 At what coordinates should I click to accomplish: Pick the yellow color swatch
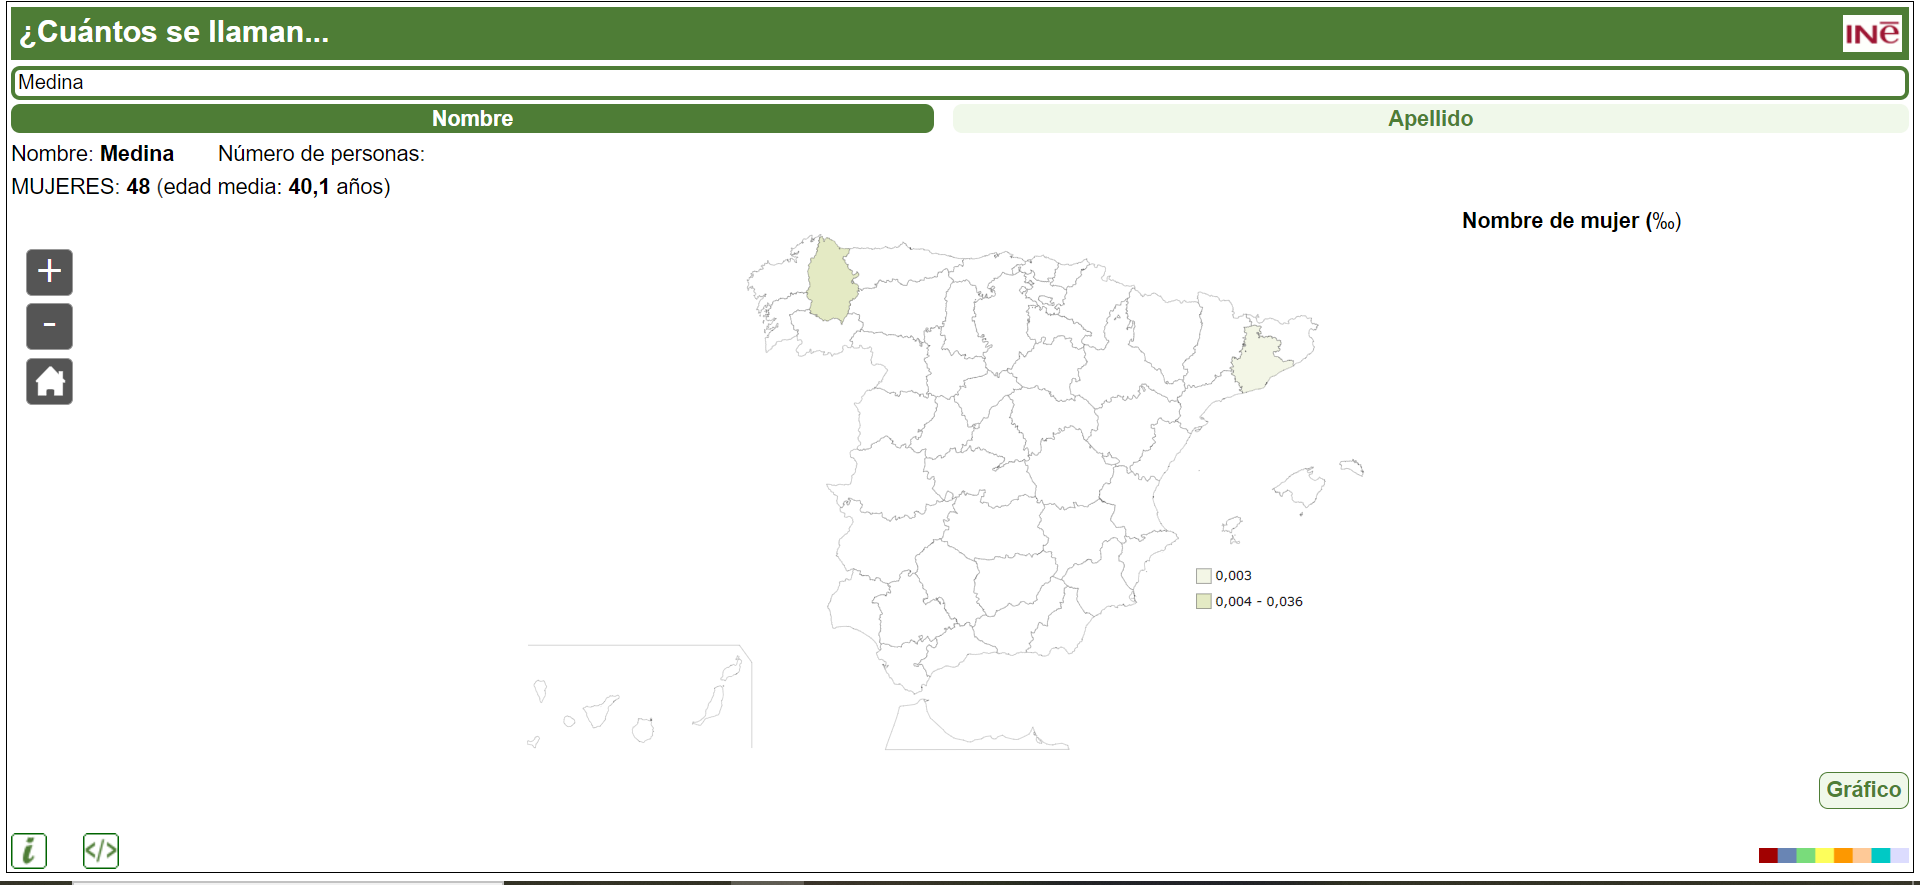(1824, 856)
